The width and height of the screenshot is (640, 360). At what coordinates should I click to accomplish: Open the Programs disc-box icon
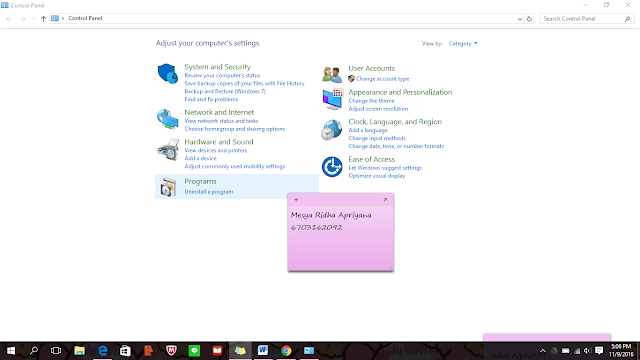168,187
